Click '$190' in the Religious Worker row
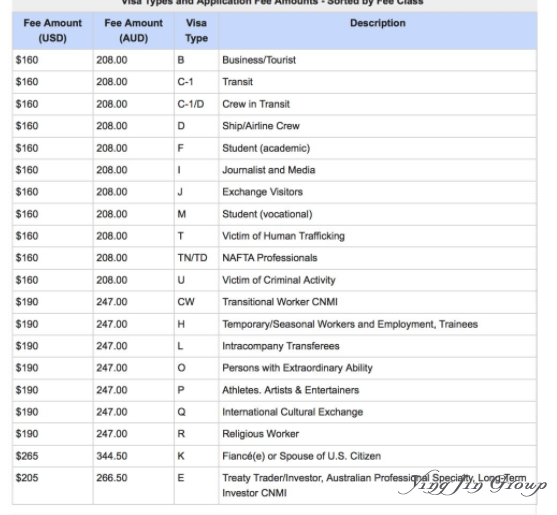This screenshot has height=515, width=557. [x=27, y=434]
